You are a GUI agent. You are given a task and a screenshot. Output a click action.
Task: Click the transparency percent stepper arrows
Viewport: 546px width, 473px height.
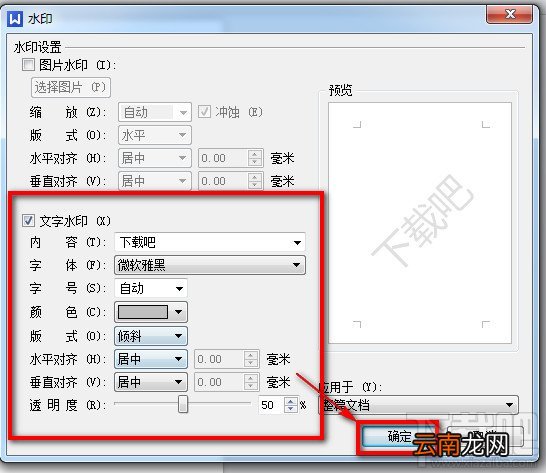pos(291,405)
